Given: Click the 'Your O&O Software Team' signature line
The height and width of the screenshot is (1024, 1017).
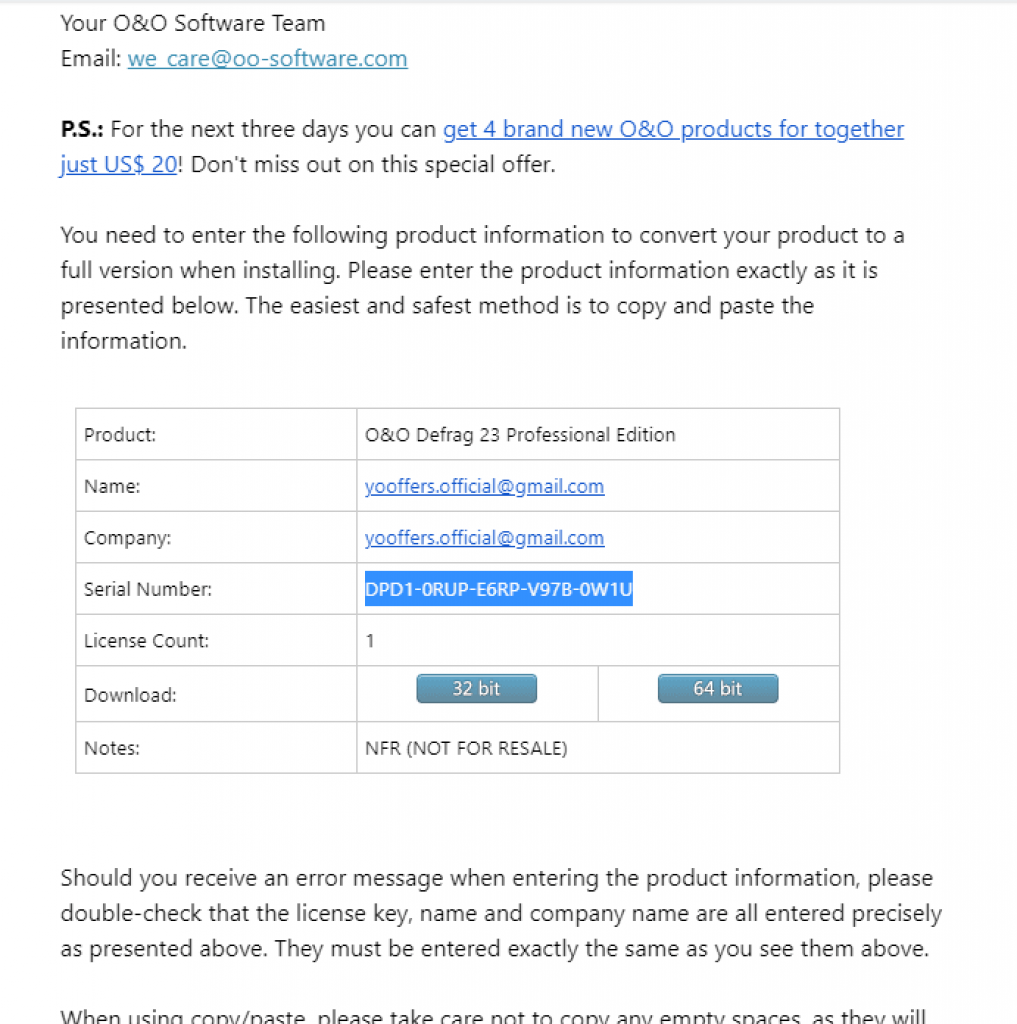Looking at the screenshot, I should pos(193,24).
